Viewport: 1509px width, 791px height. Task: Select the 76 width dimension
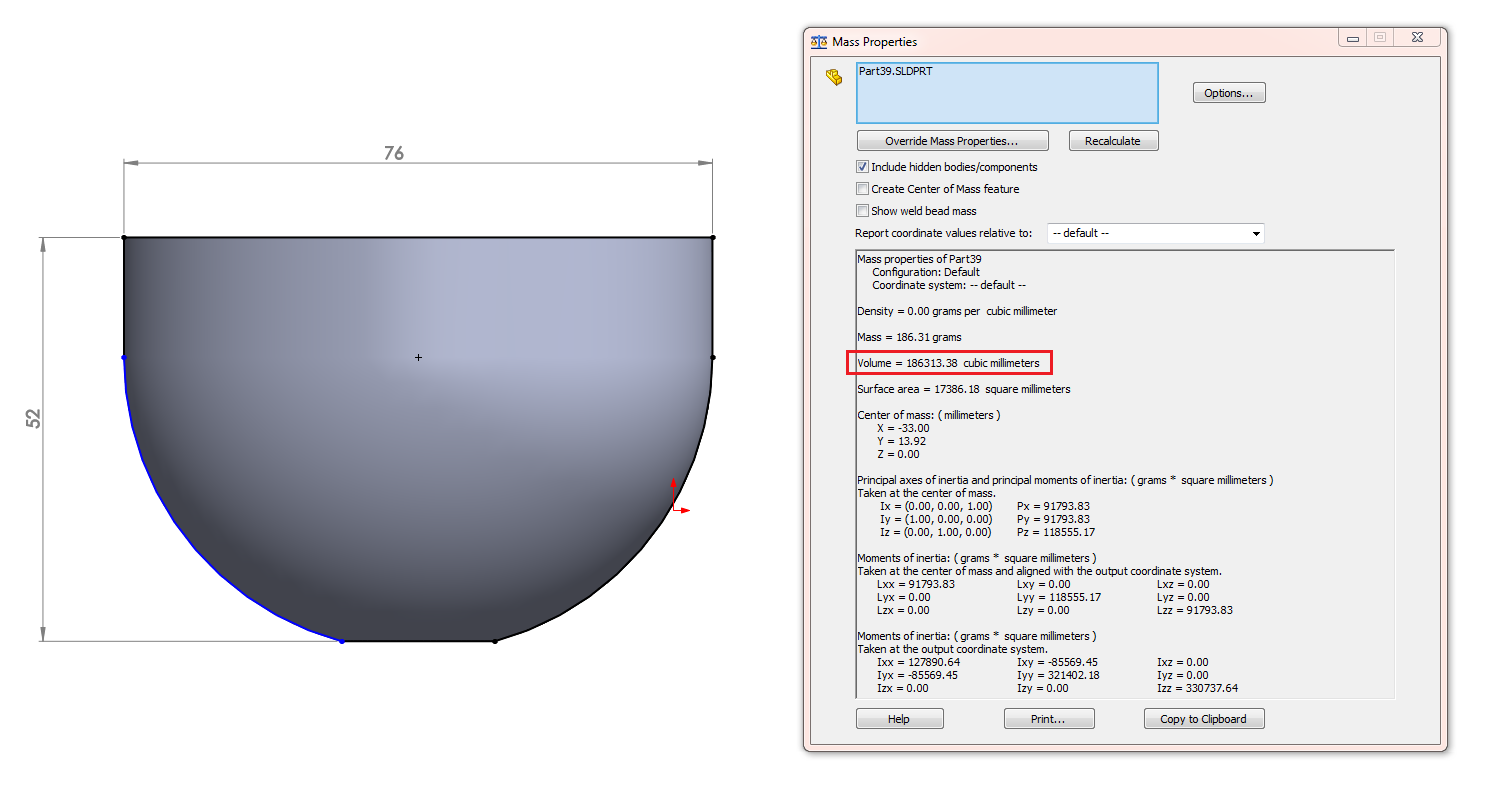(394, 153)
